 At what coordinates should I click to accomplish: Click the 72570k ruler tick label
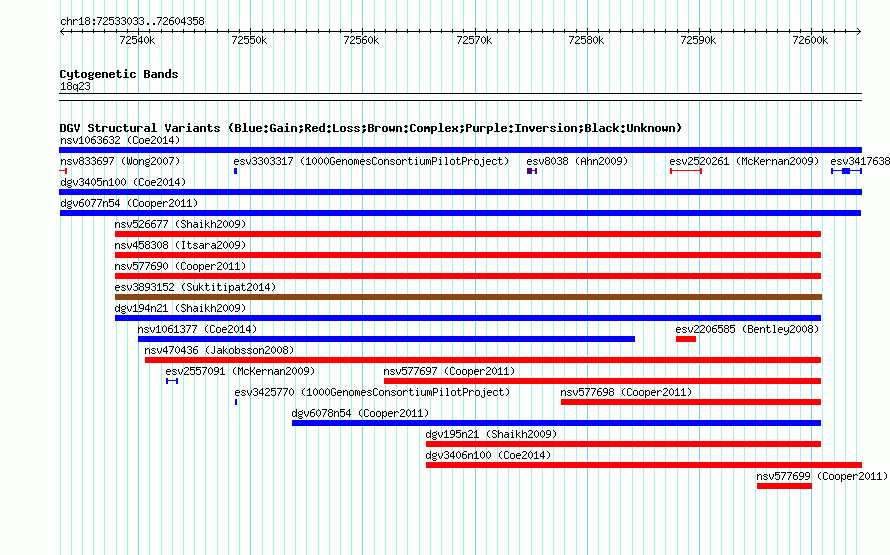[x=474, y=40]
